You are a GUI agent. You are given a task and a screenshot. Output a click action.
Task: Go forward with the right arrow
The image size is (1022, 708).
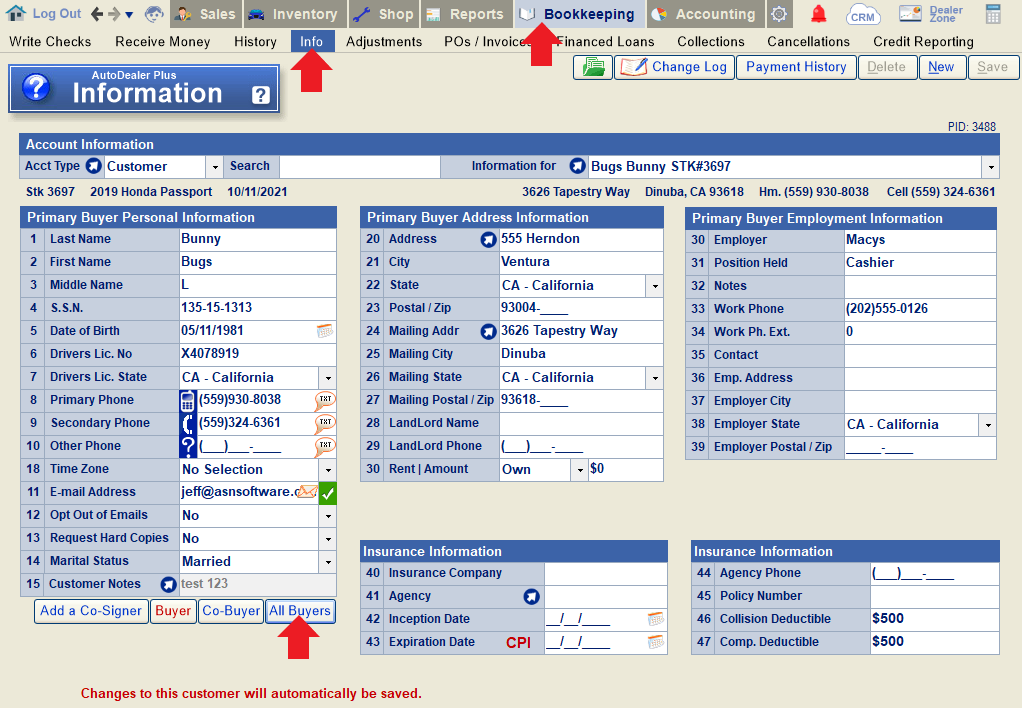pyautogui.click(x=114, y=14)
